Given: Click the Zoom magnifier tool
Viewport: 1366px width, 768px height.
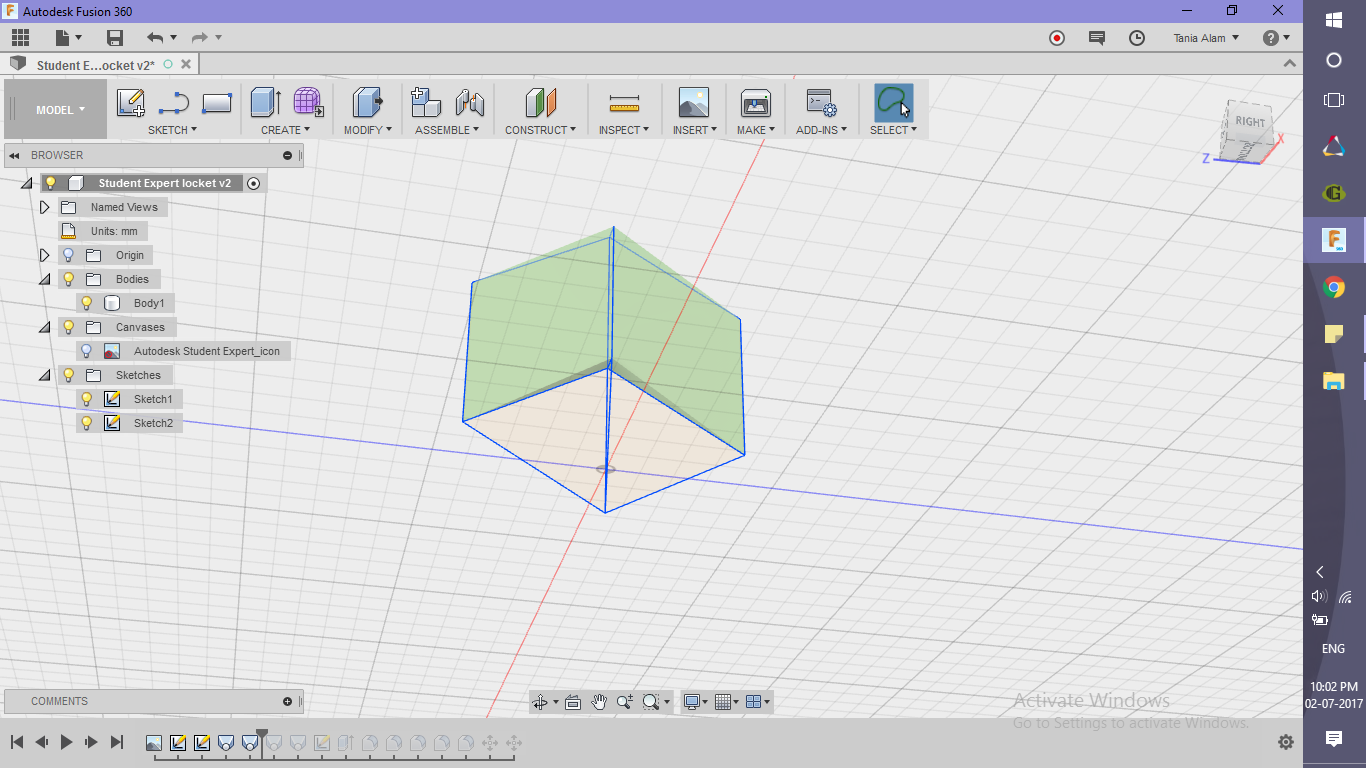Looking at the screenshot, I should (625, 702).
